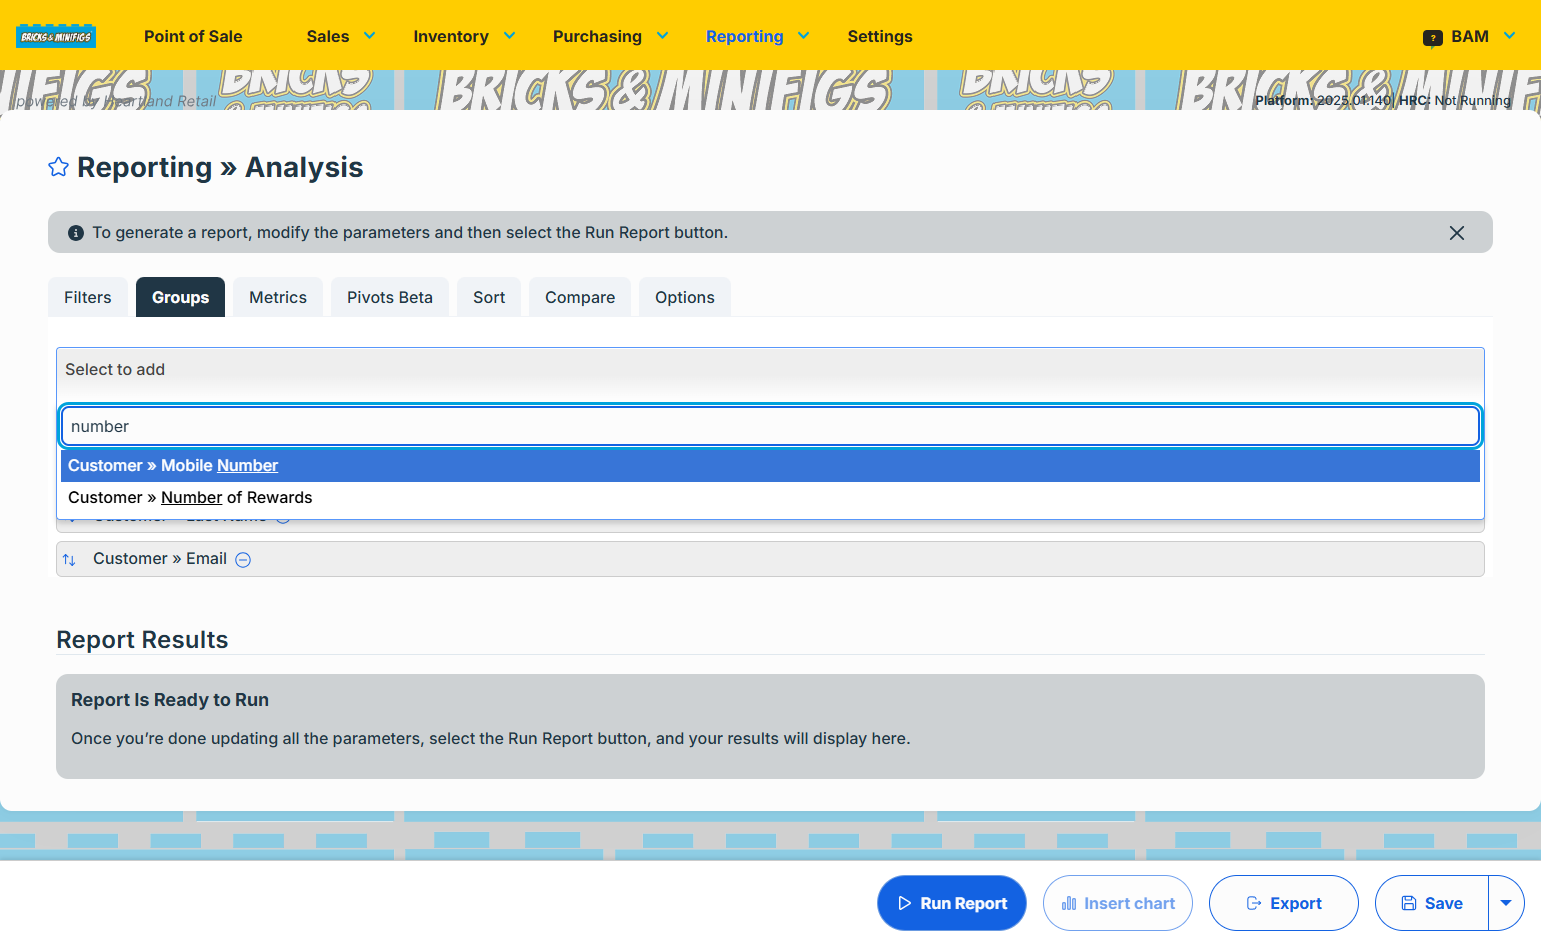Click the favorite star beside Reporting » Analysis
Viewport: 1541px width, 945px height.
pos(58,167)
